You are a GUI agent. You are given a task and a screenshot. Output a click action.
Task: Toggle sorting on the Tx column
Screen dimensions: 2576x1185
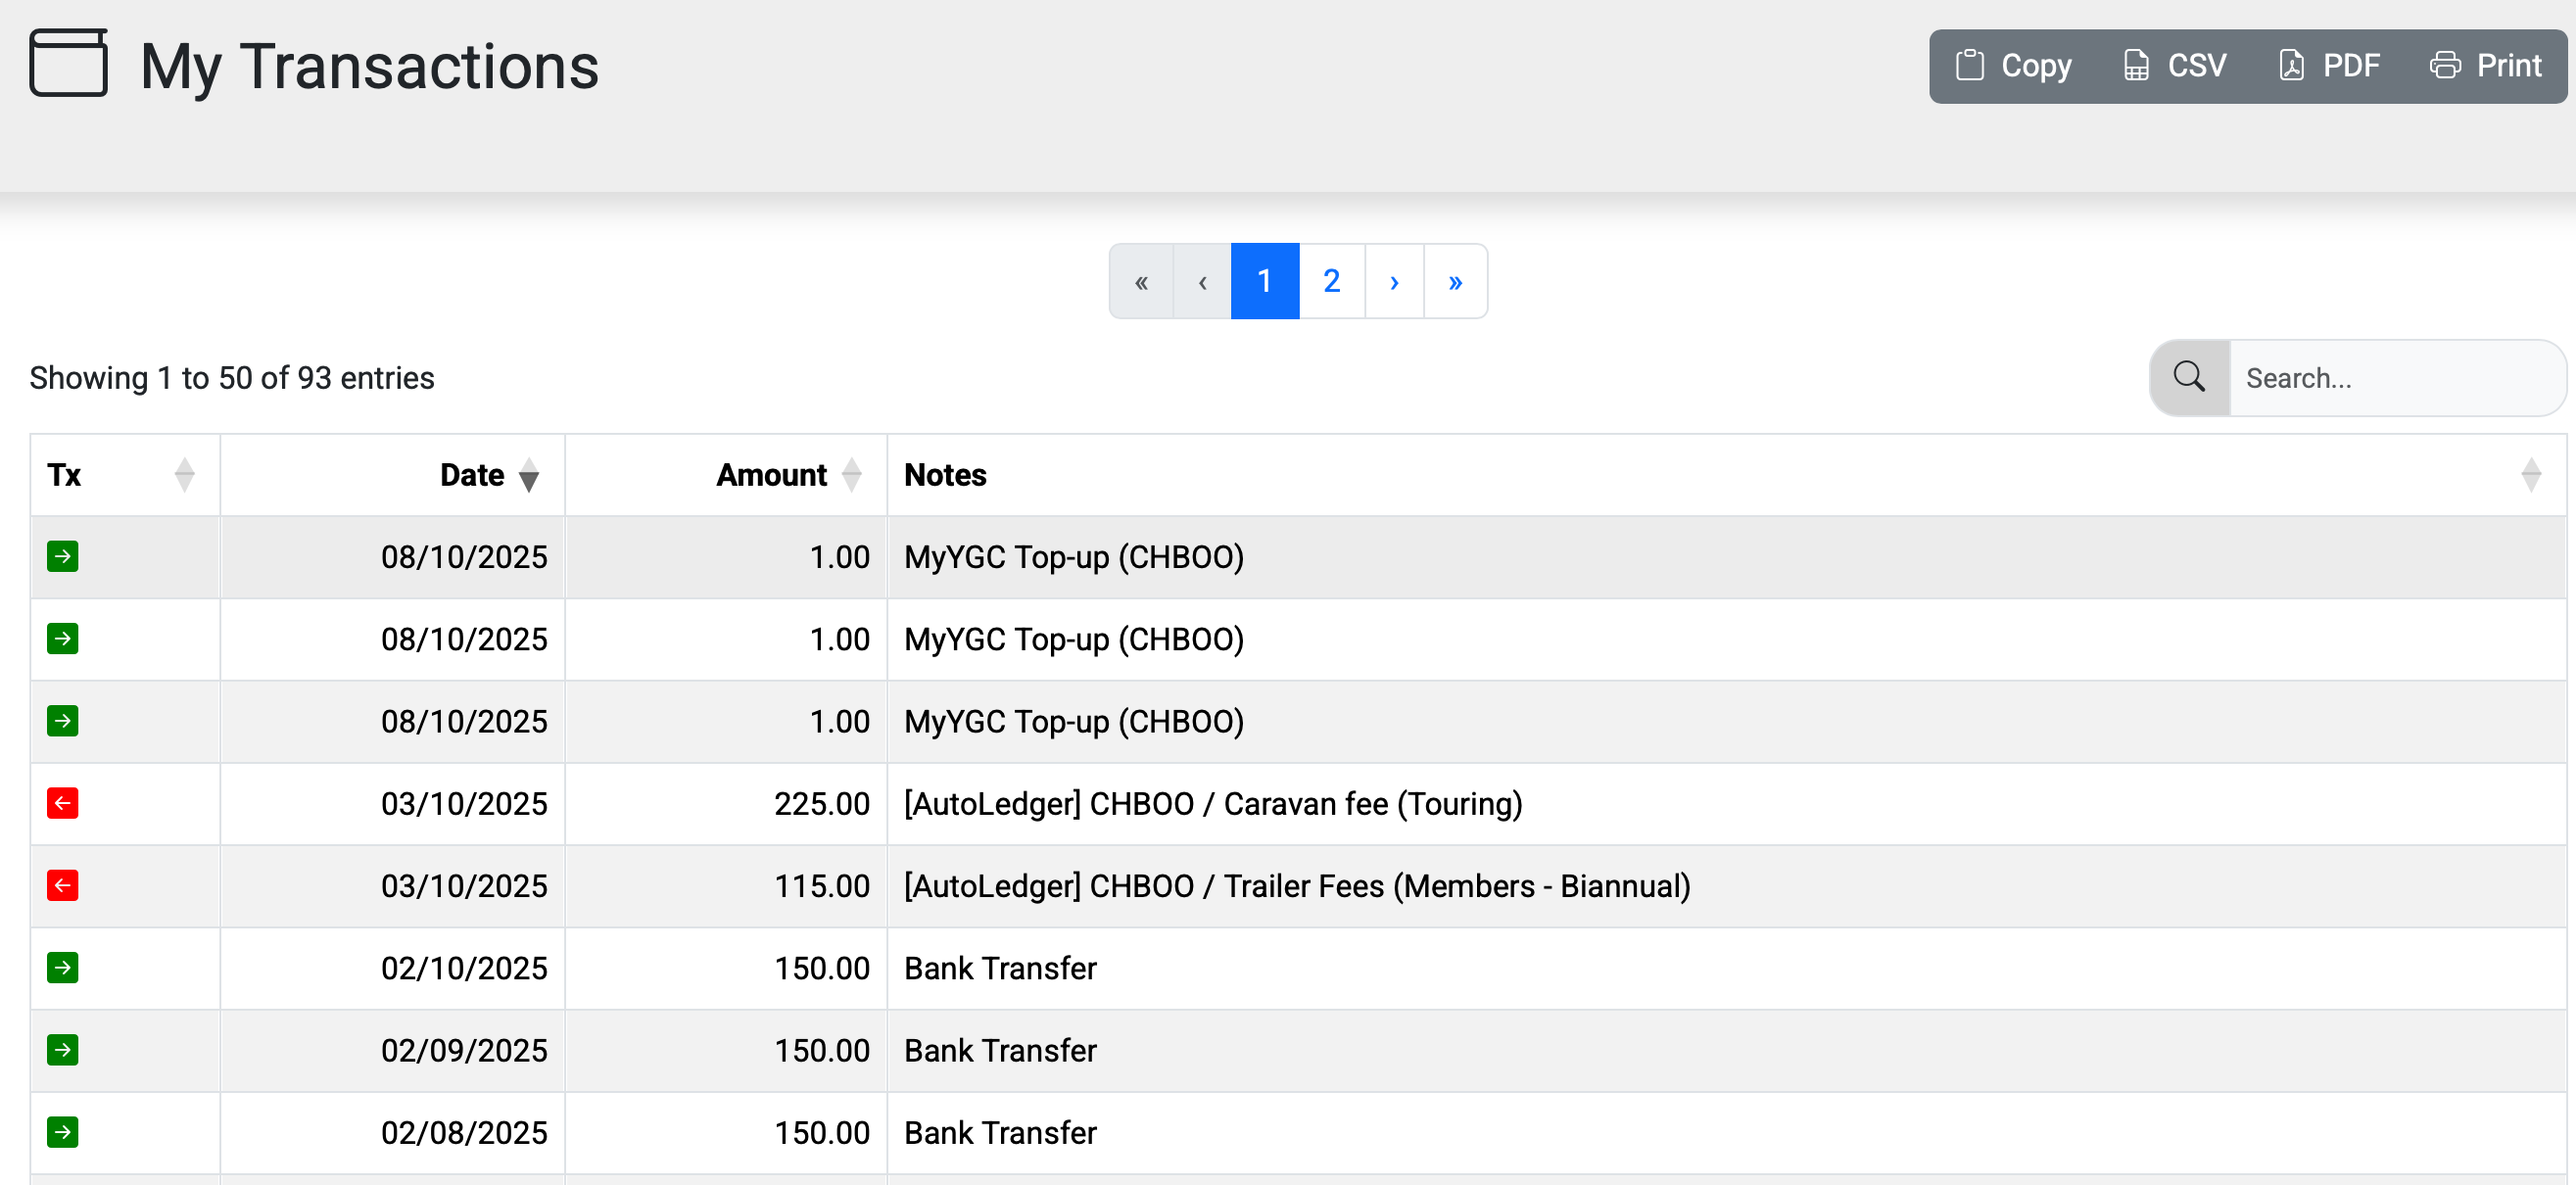coord(186,475)
